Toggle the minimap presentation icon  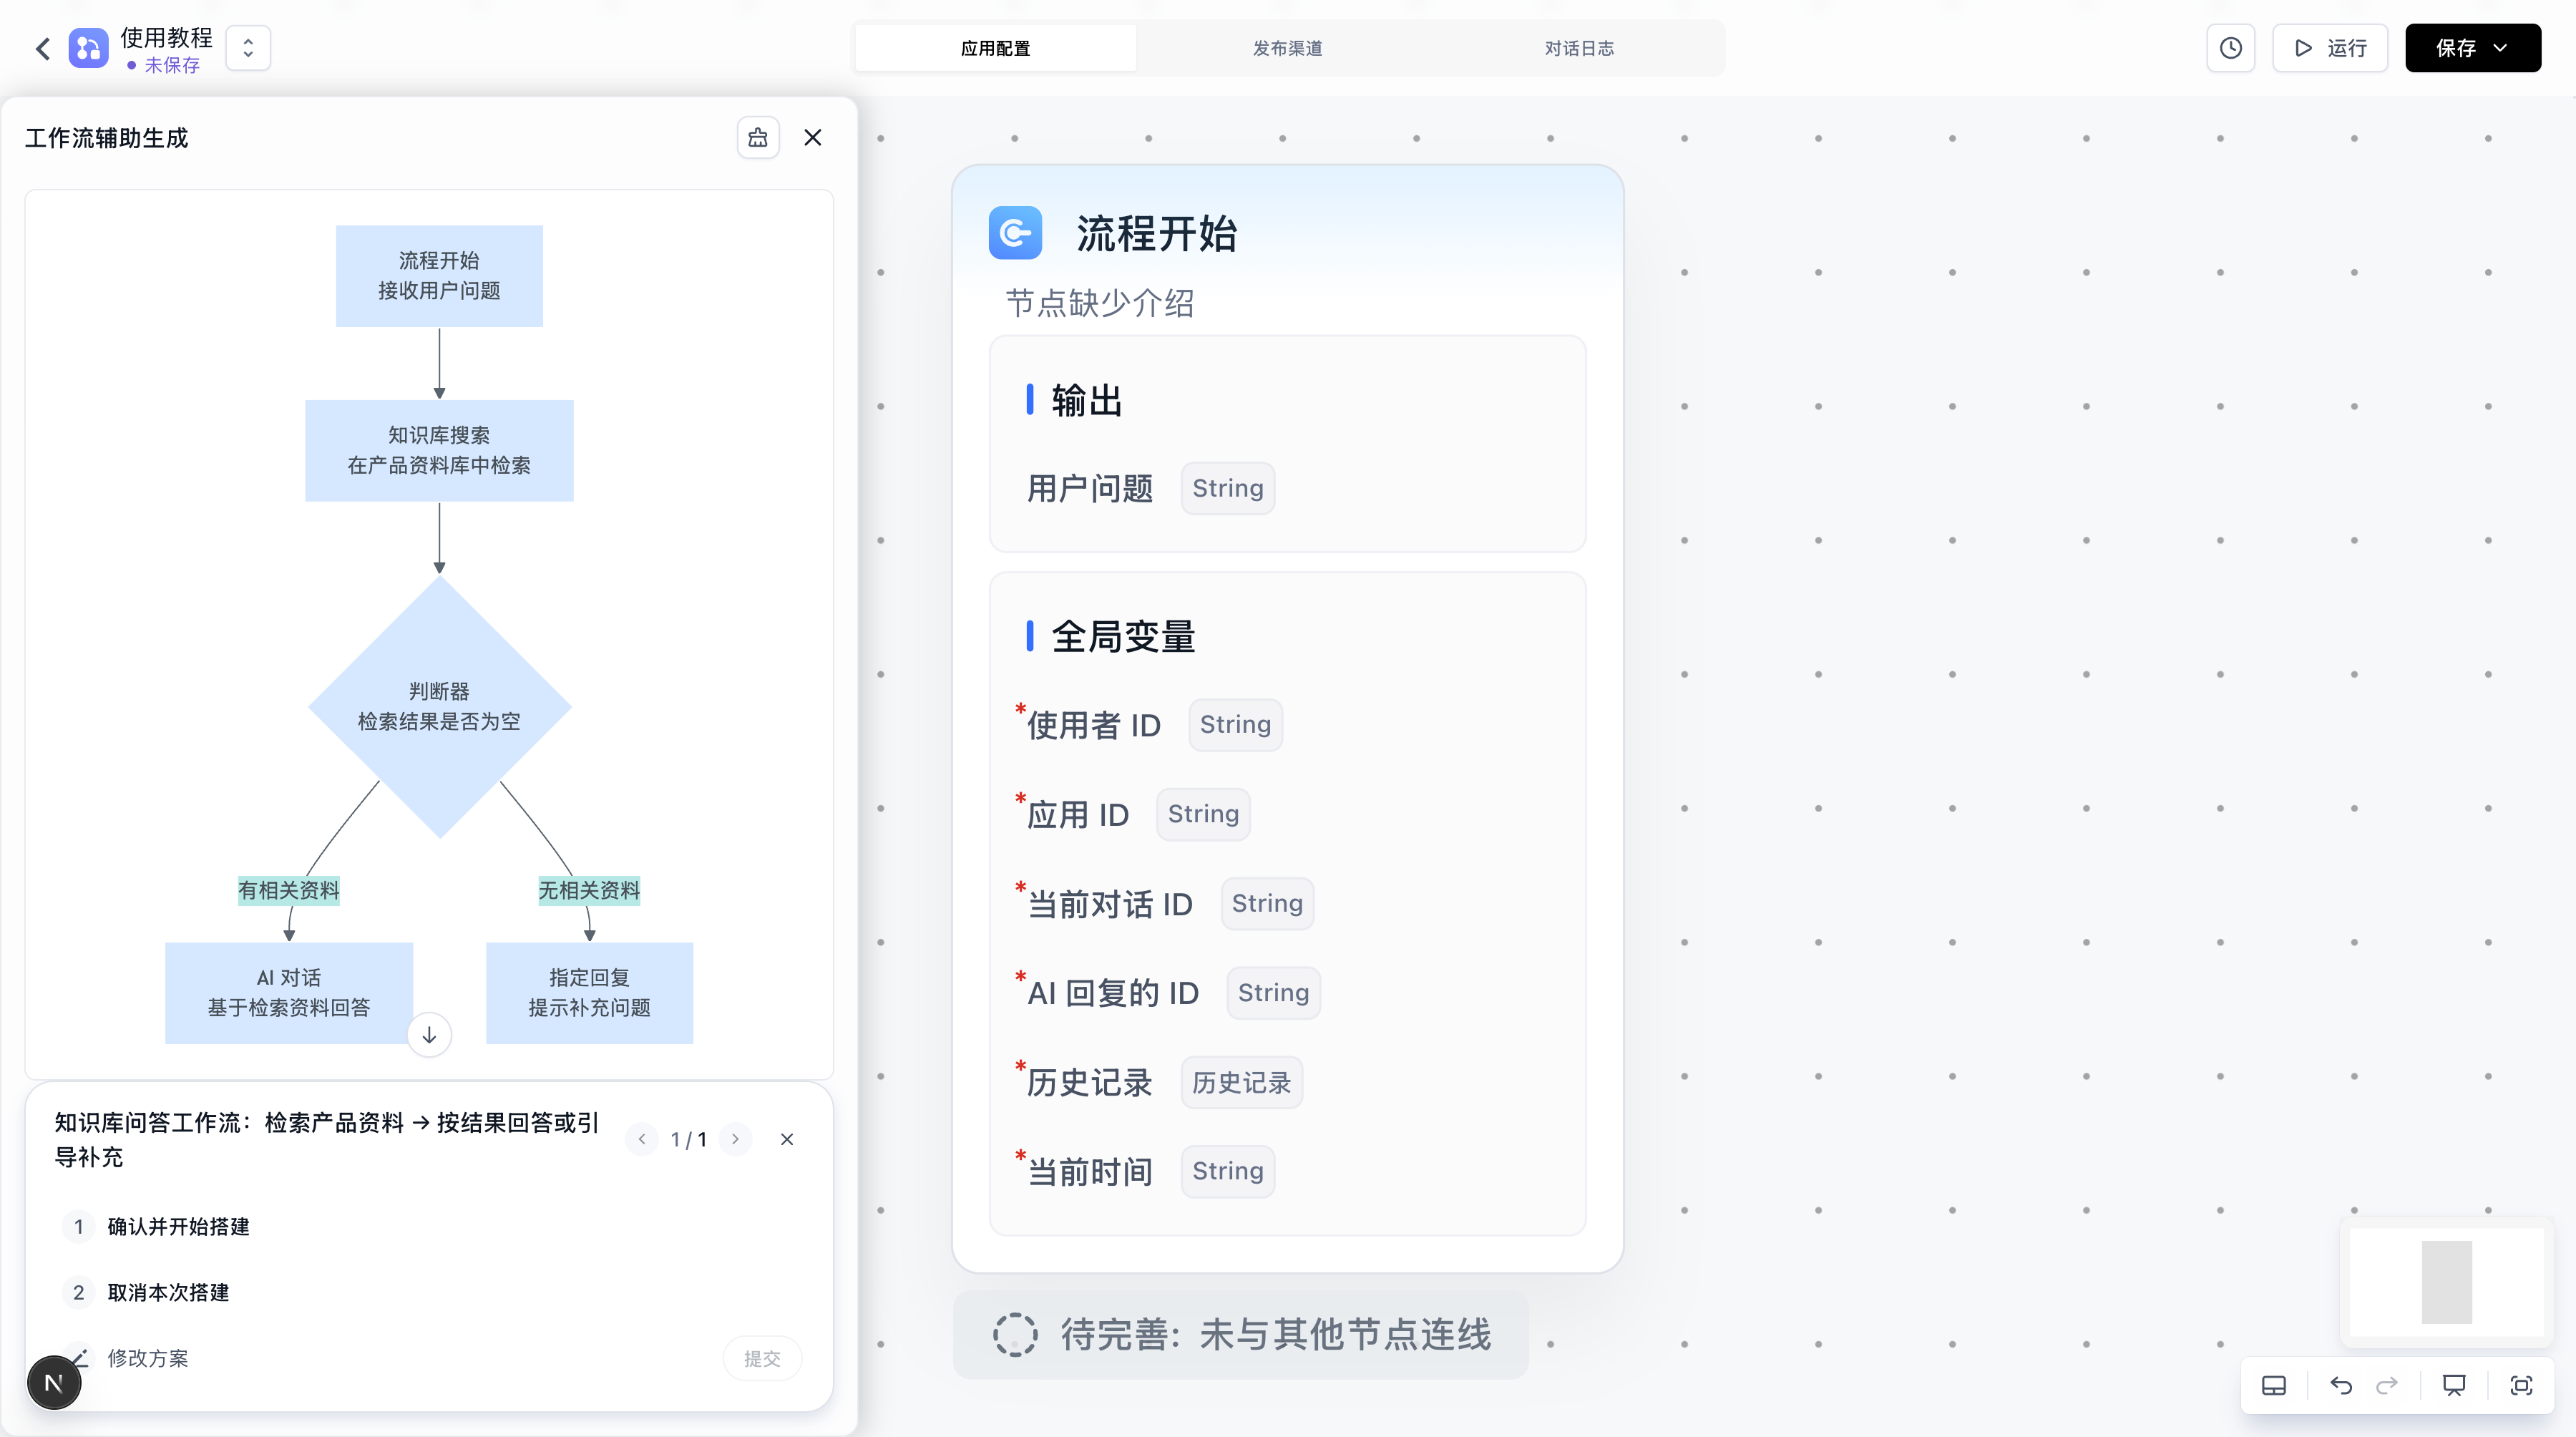[2454, 1386]
